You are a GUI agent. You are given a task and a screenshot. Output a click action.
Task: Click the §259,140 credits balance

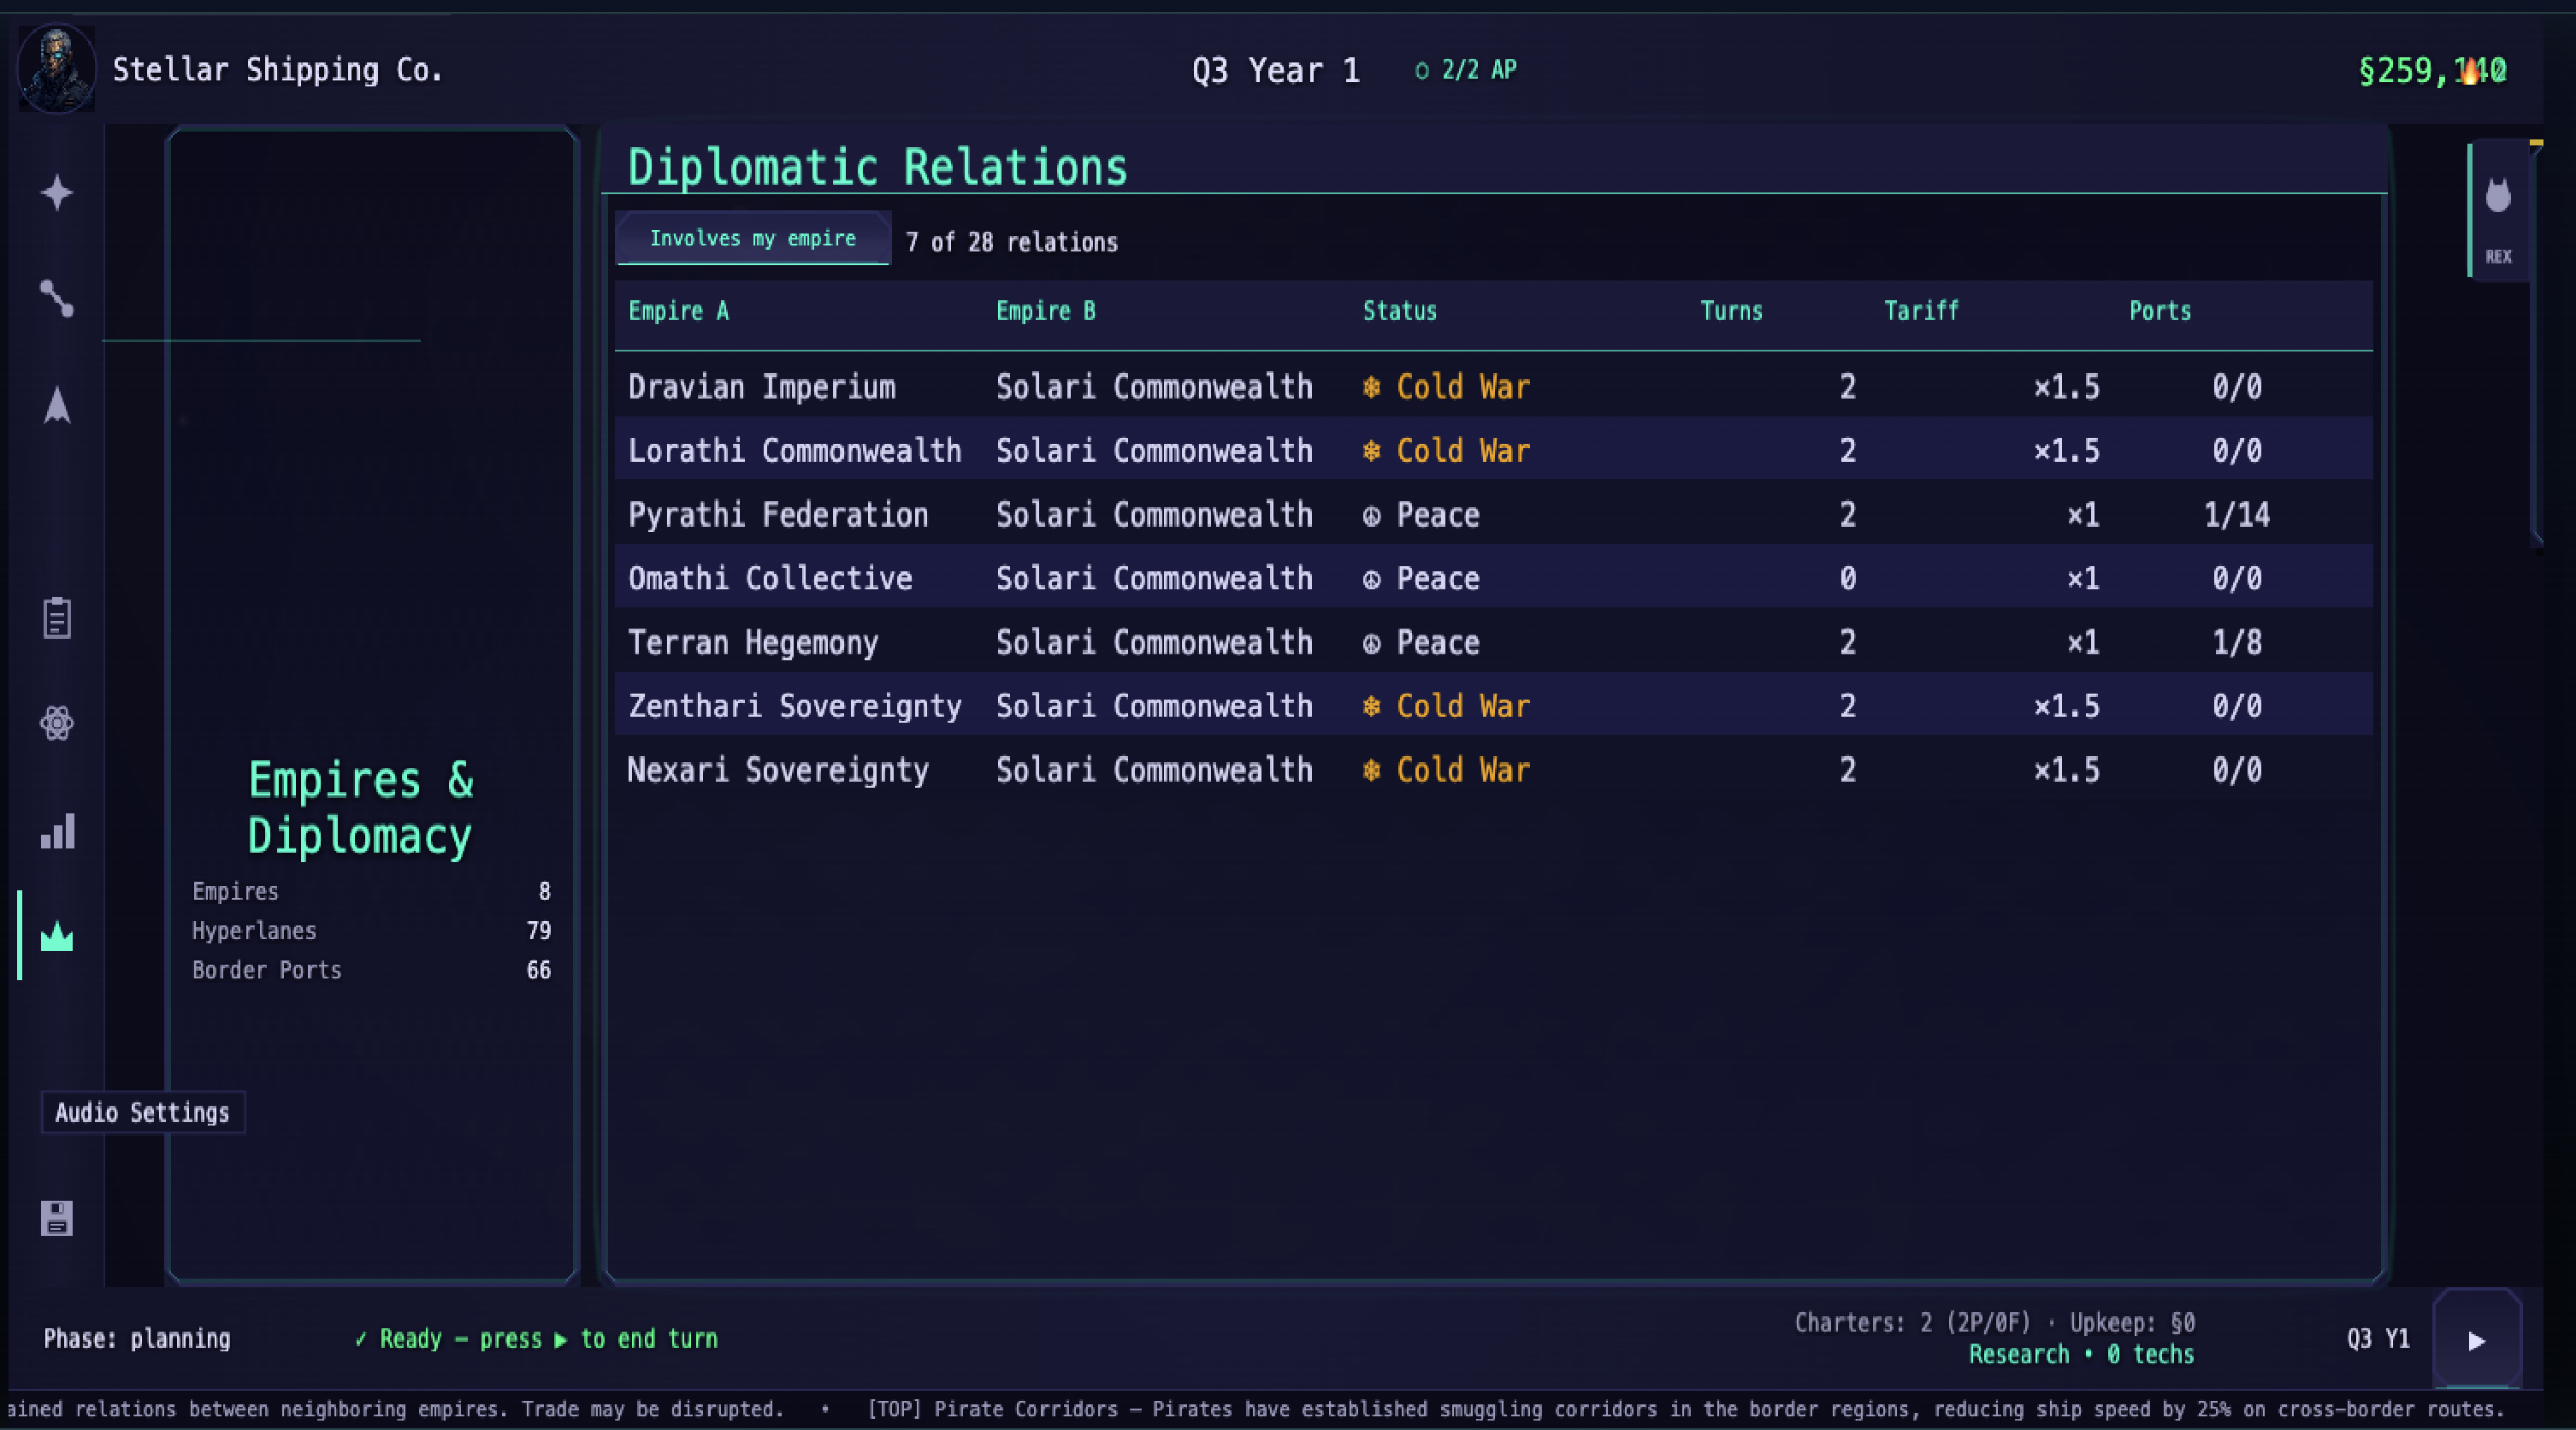2432,70
